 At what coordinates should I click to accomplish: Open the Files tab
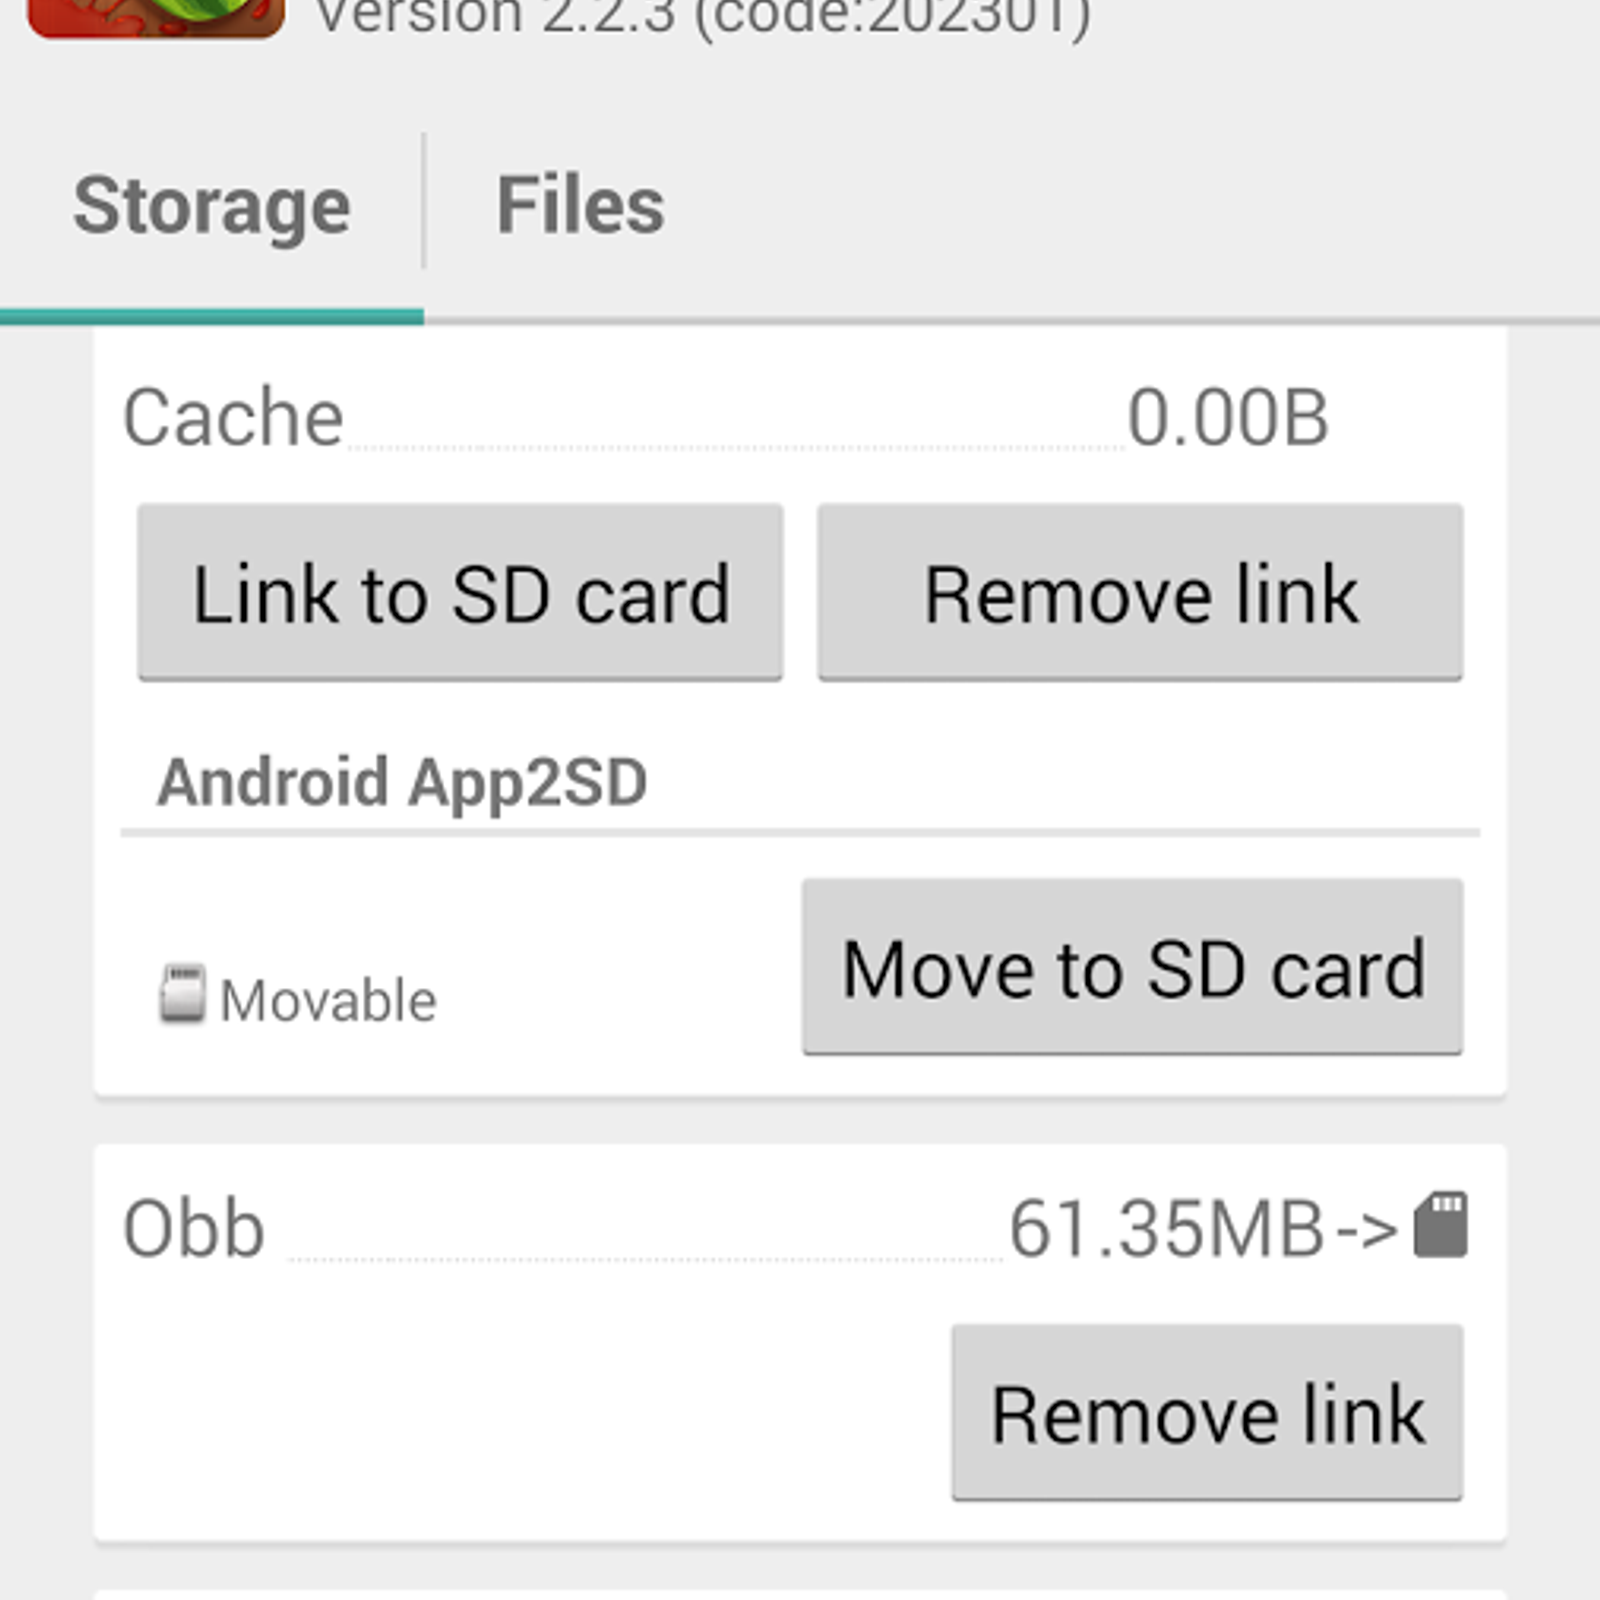coord(580,206)
